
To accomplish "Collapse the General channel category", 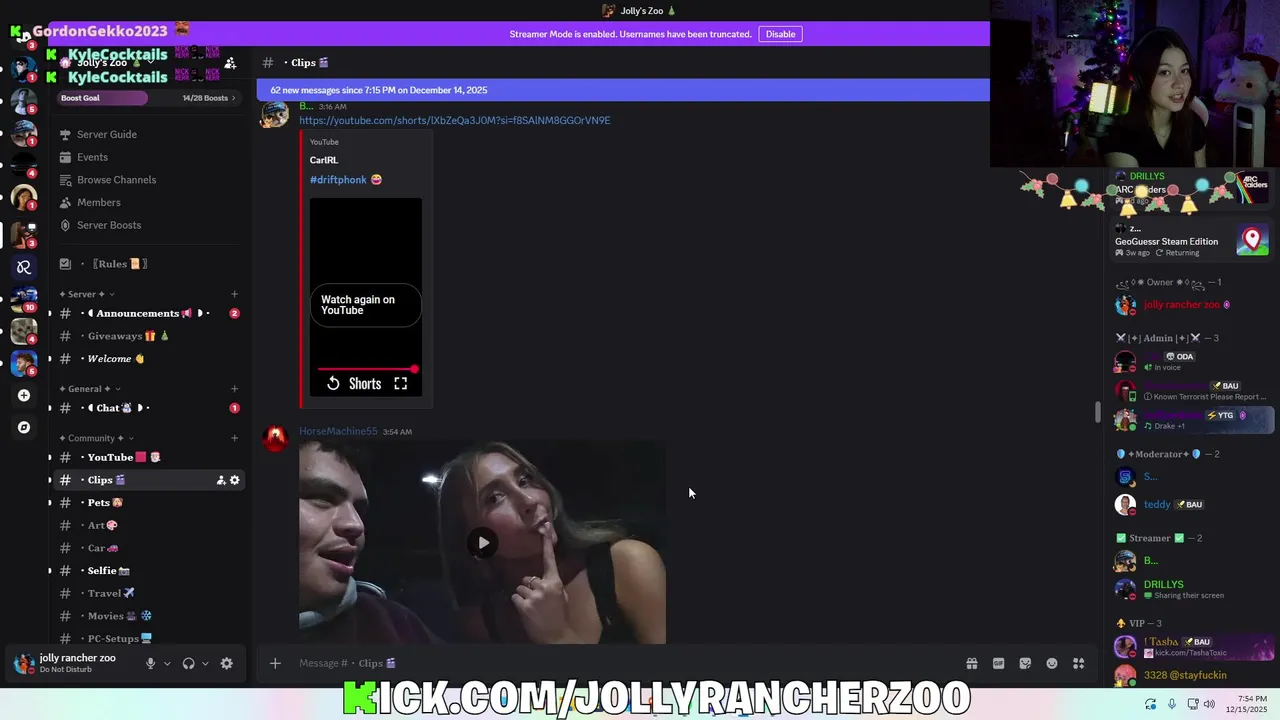I will point(89,389).
